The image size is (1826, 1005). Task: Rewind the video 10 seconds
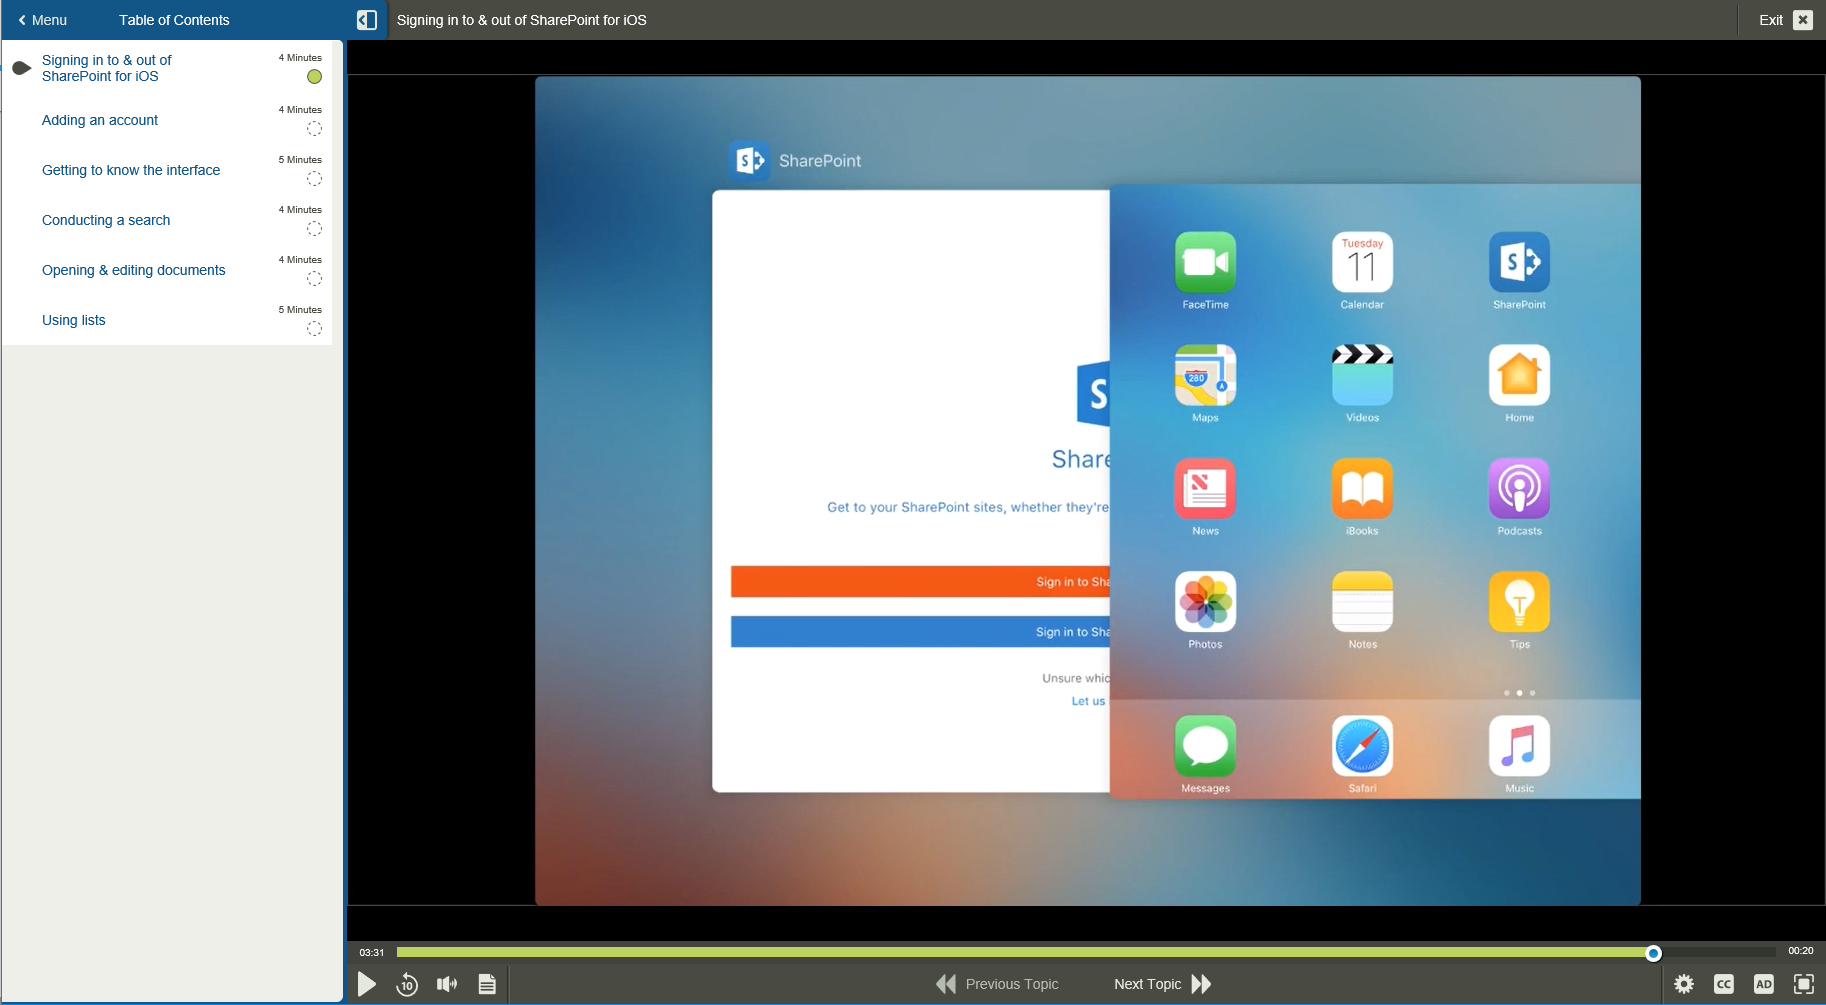pyautogui.click(x=407, y=983)
